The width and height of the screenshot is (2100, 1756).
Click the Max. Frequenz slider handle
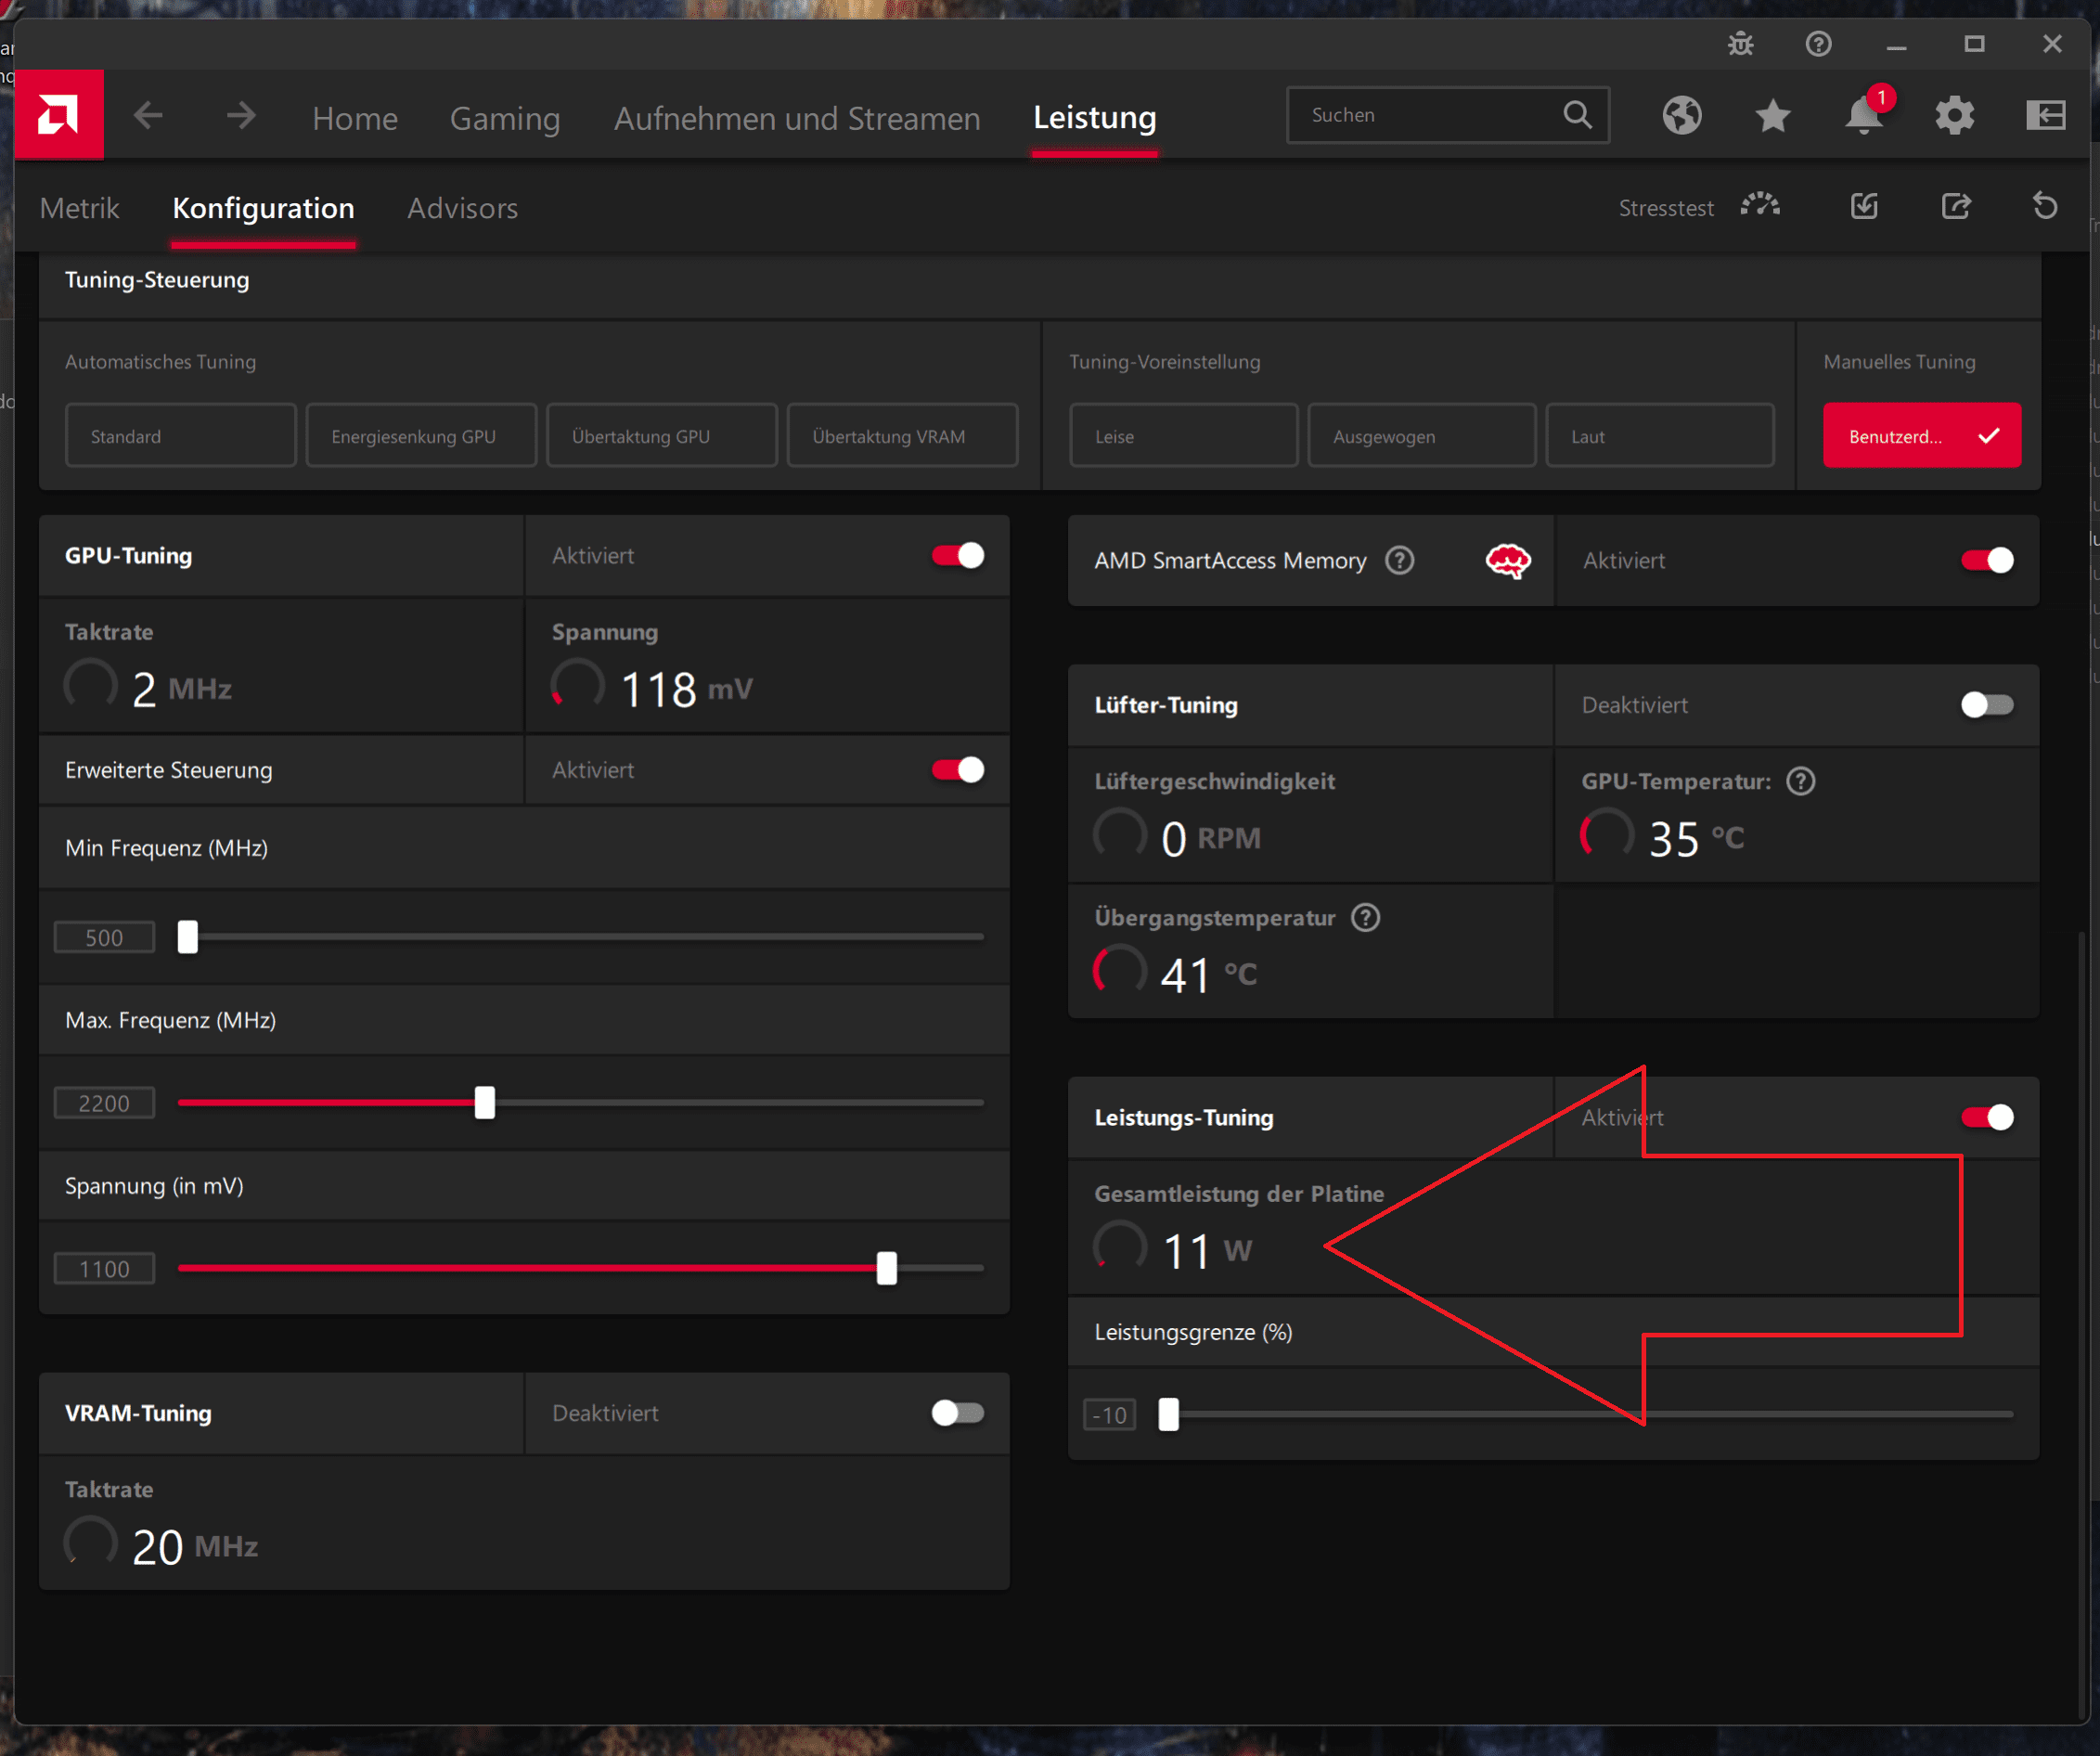pyautogui.click(x=485, y=1103)
